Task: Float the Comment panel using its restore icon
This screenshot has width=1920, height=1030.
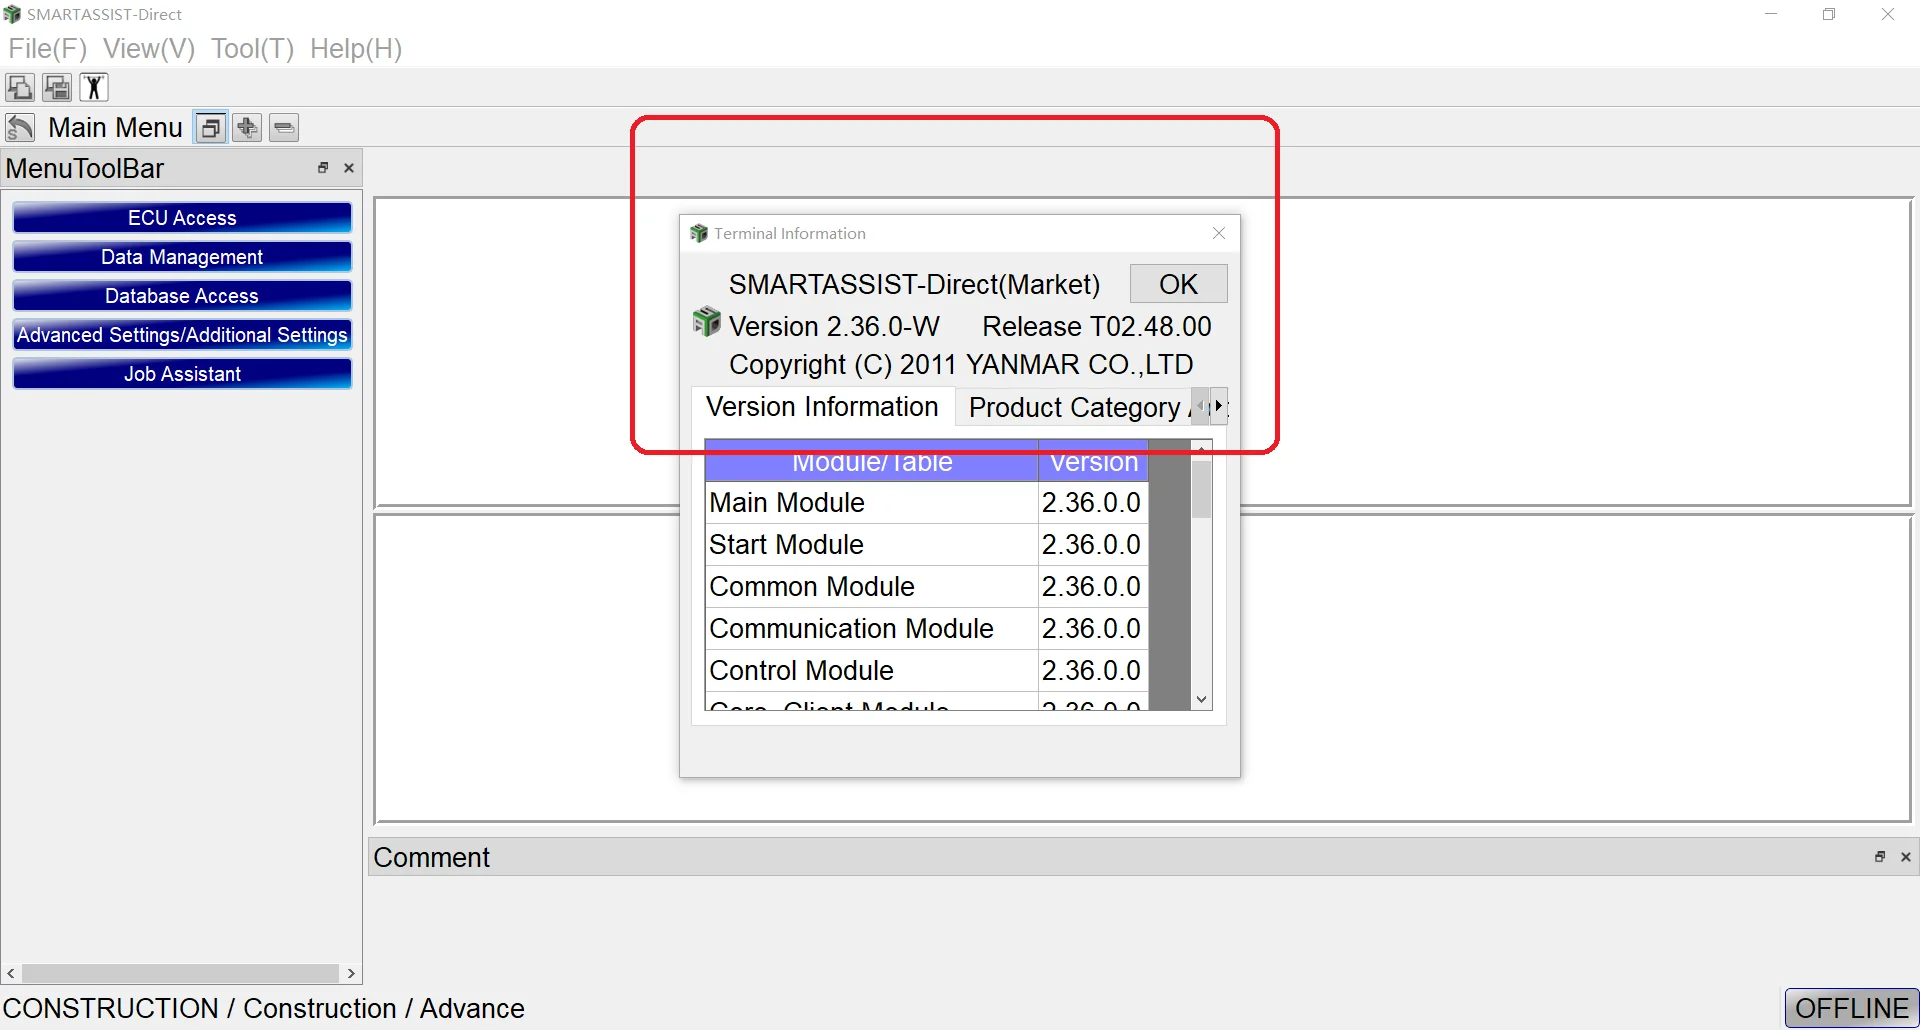Action: [x=1880, y=857]
